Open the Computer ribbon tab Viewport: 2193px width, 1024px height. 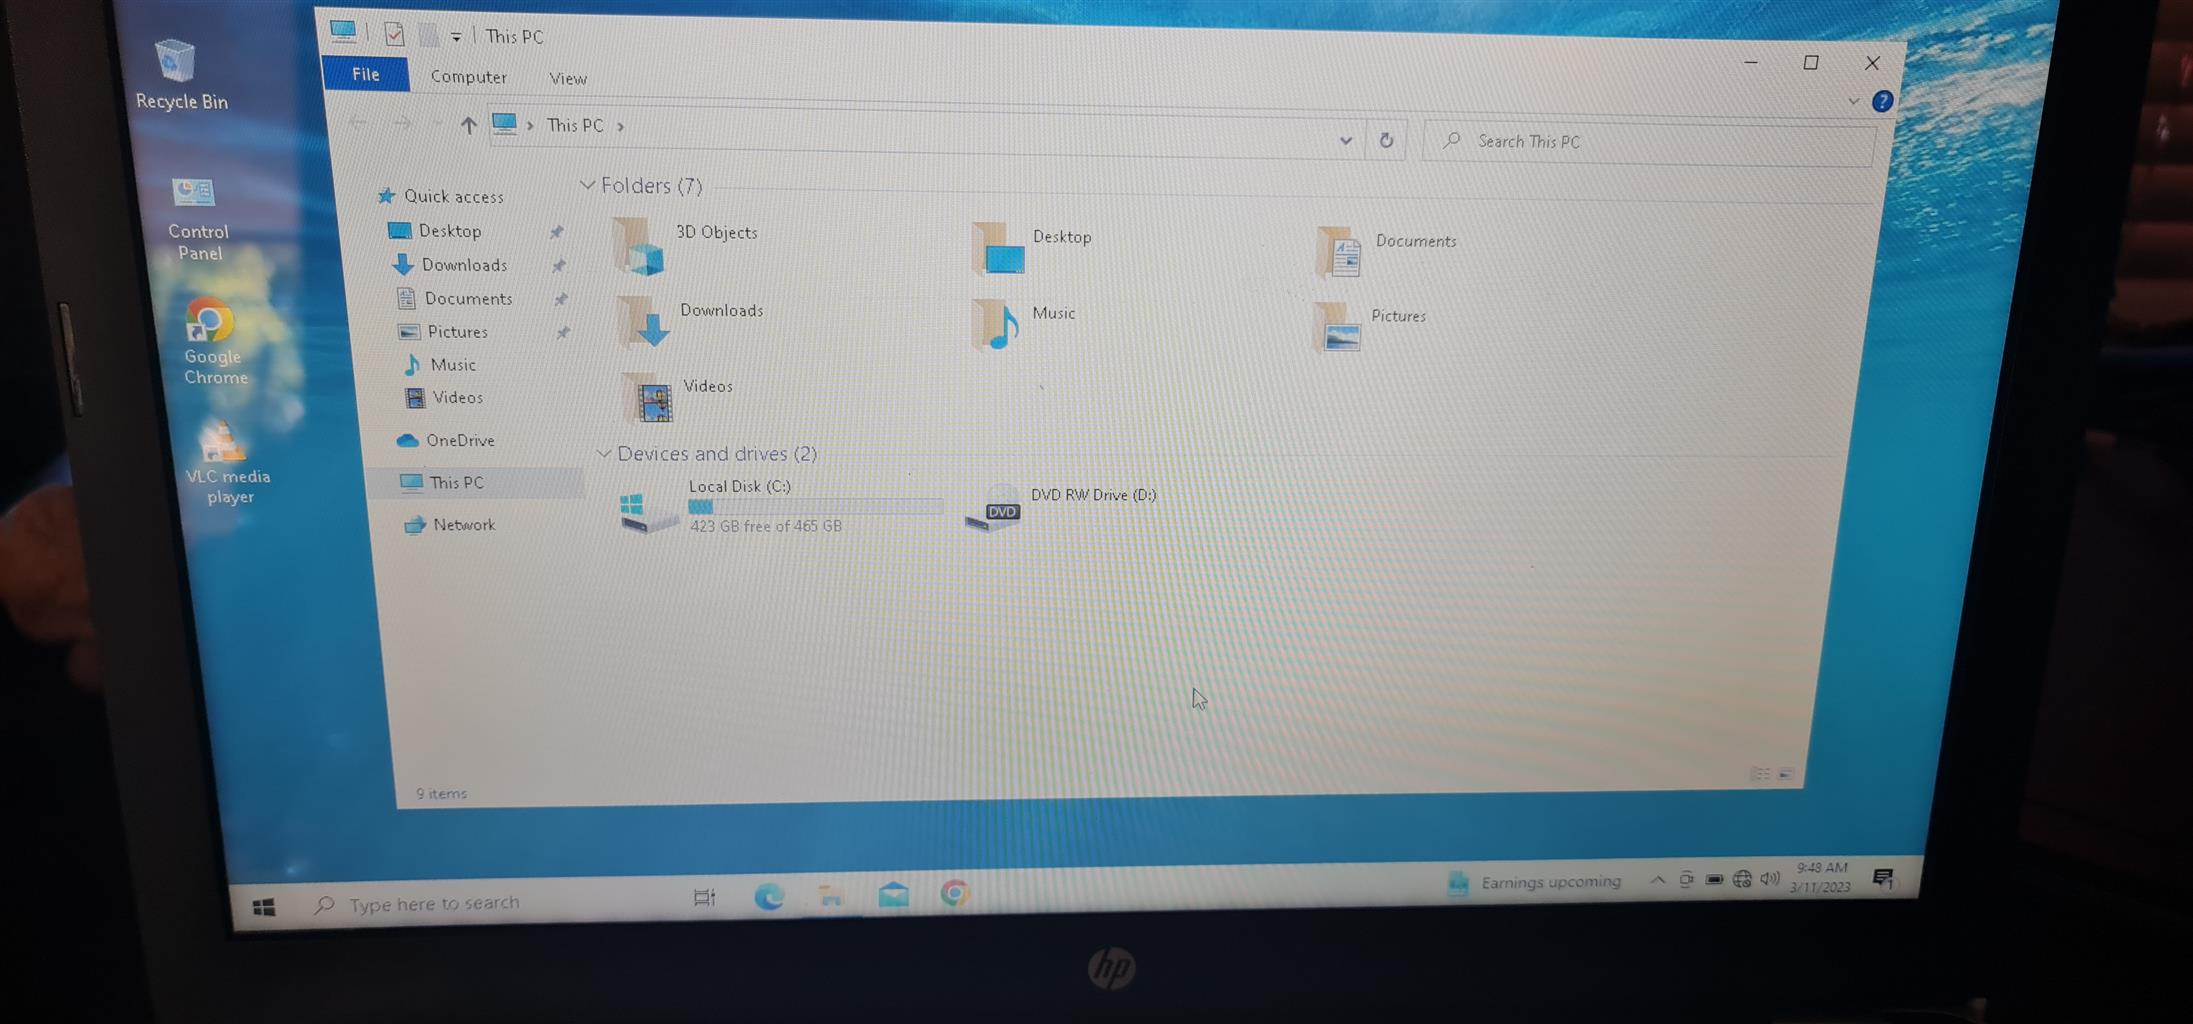click(468, 77)
